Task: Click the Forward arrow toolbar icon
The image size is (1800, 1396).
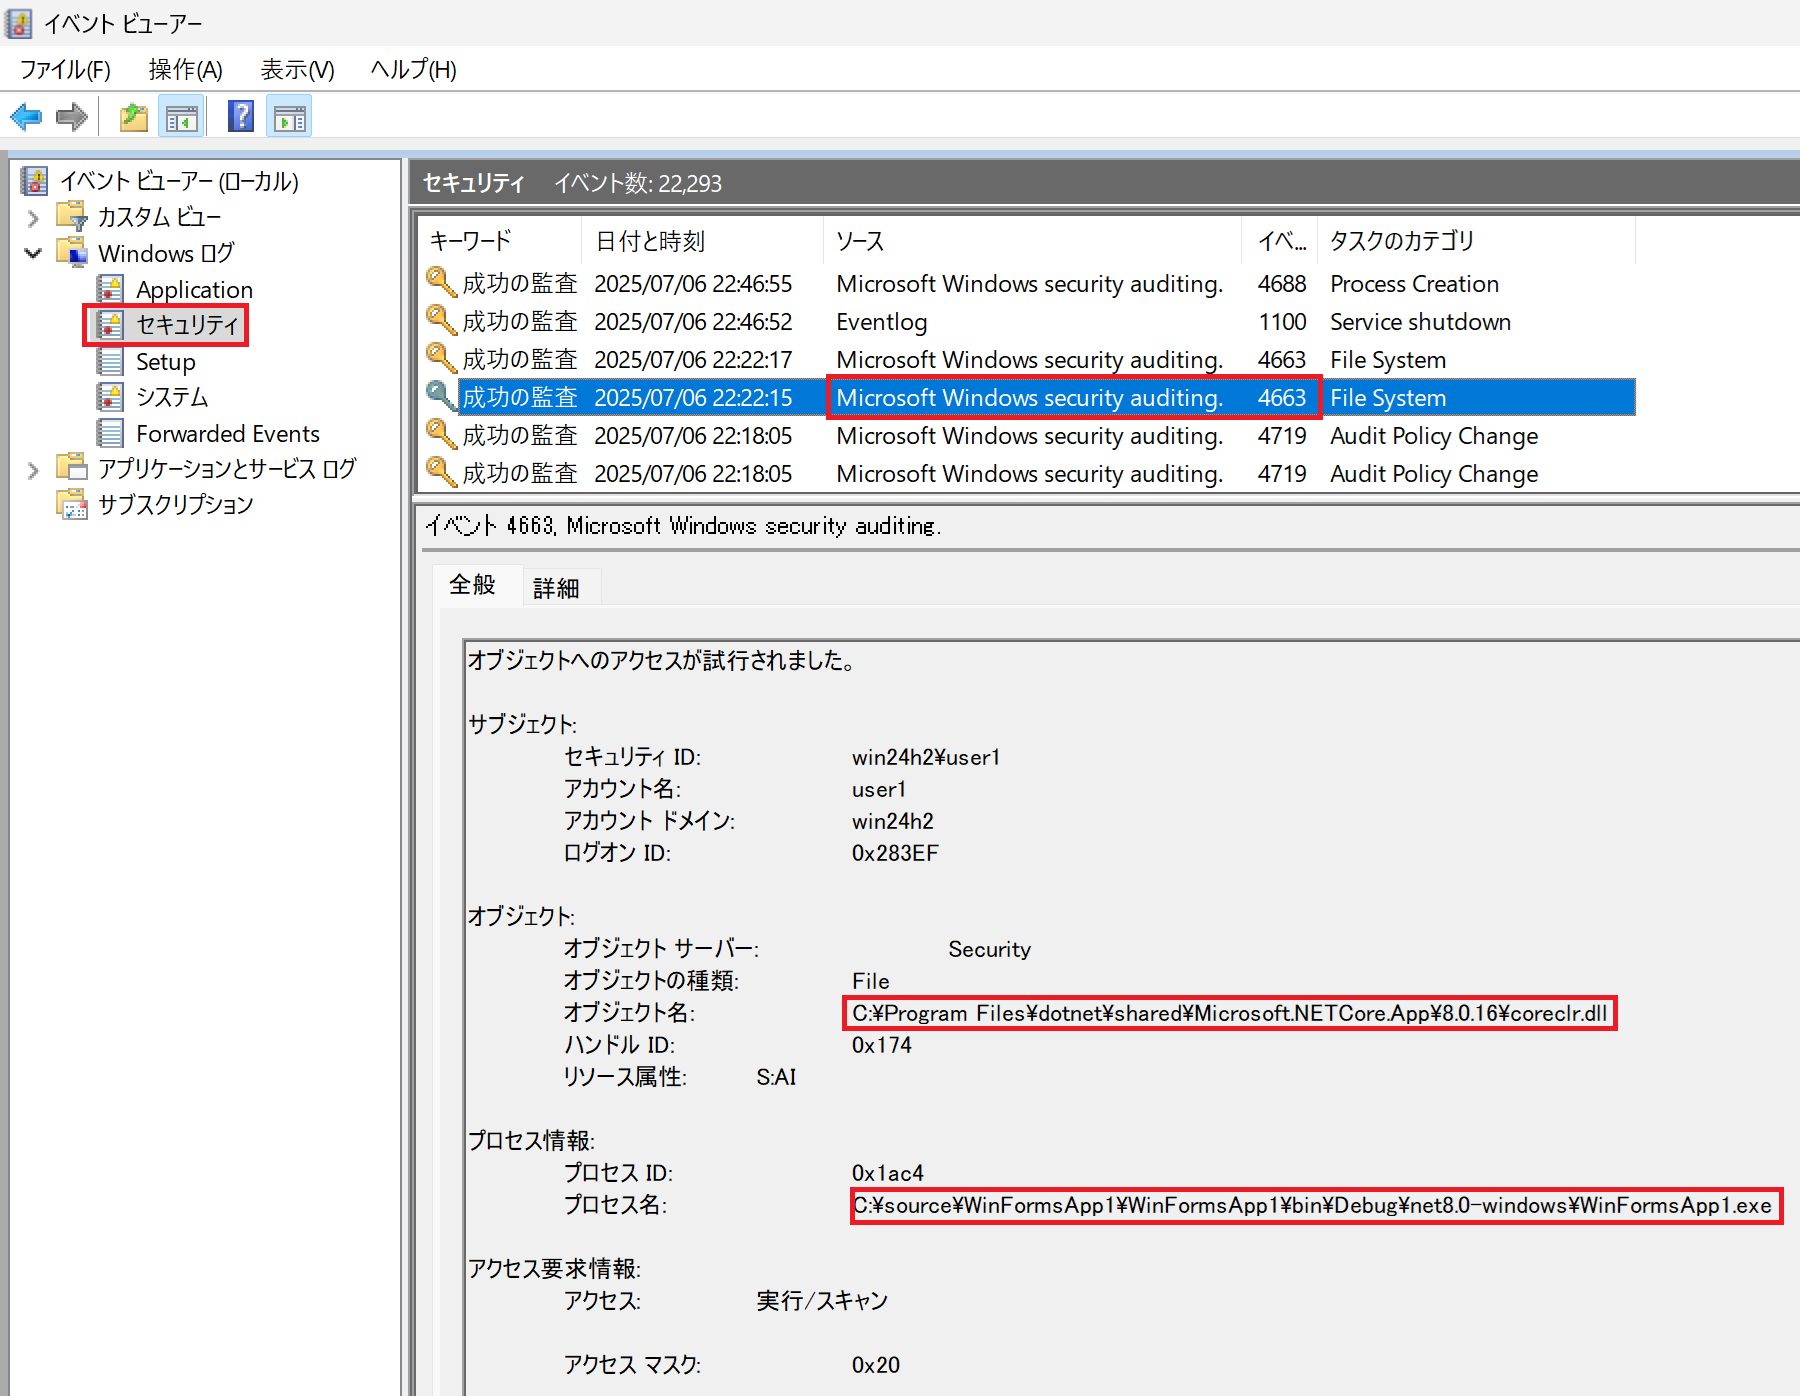Action: point(72,117)
